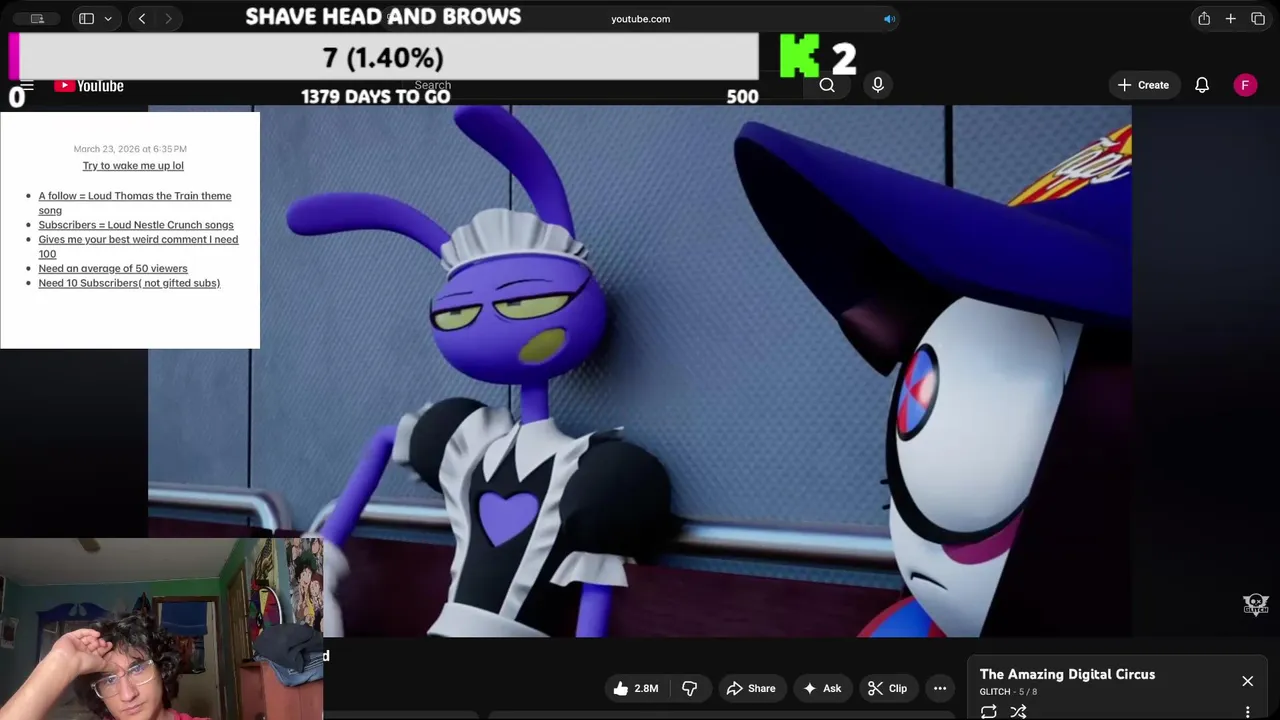Viewport: 1280px width, 720px height.
Task: Click the March 23, 2026 note date
Action: point(130,149)
